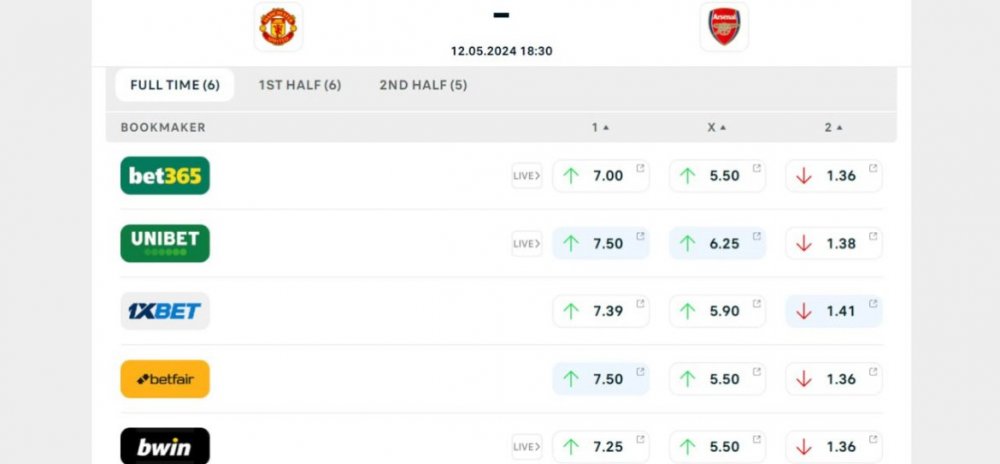Click the Manchester United team crest
Viewport: 1000px width, 464px height.
click(278, 27)
